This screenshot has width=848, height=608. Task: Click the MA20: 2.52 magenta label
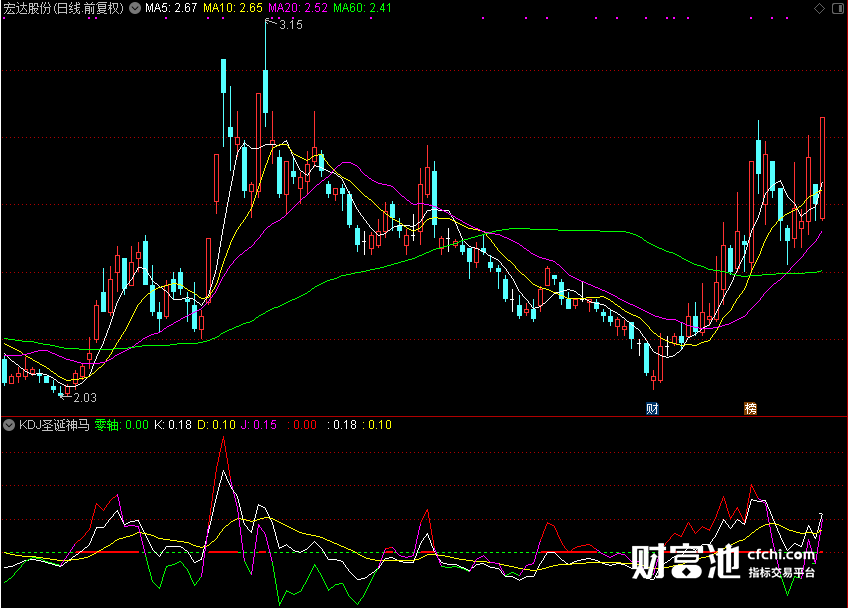(x=298, y=8)
